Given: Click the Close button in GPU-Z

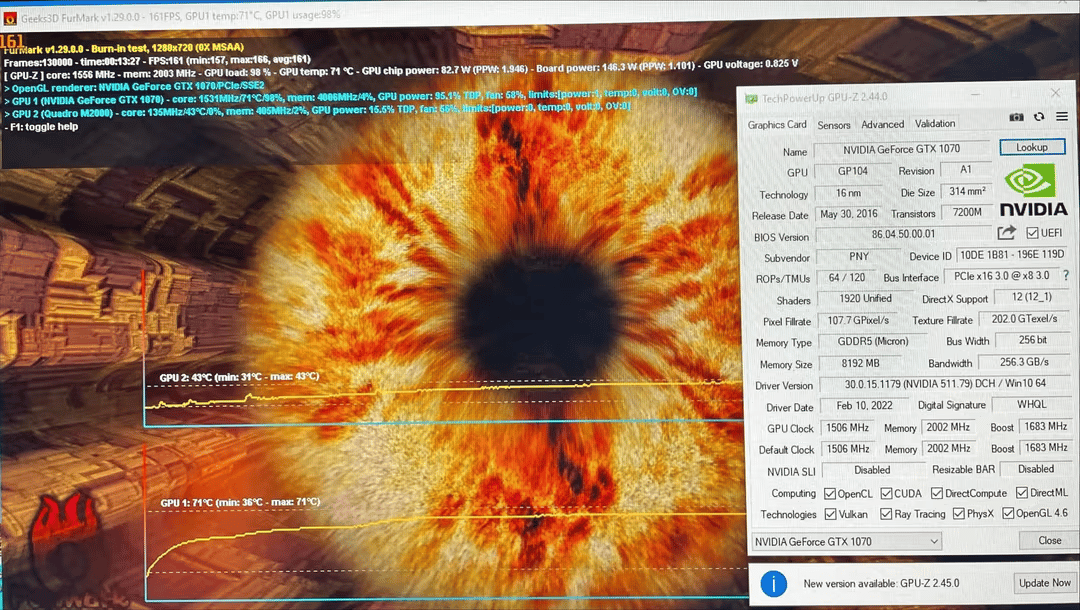Looking at the screenshot, I should pyautogui.click(x=1049, y=540).
